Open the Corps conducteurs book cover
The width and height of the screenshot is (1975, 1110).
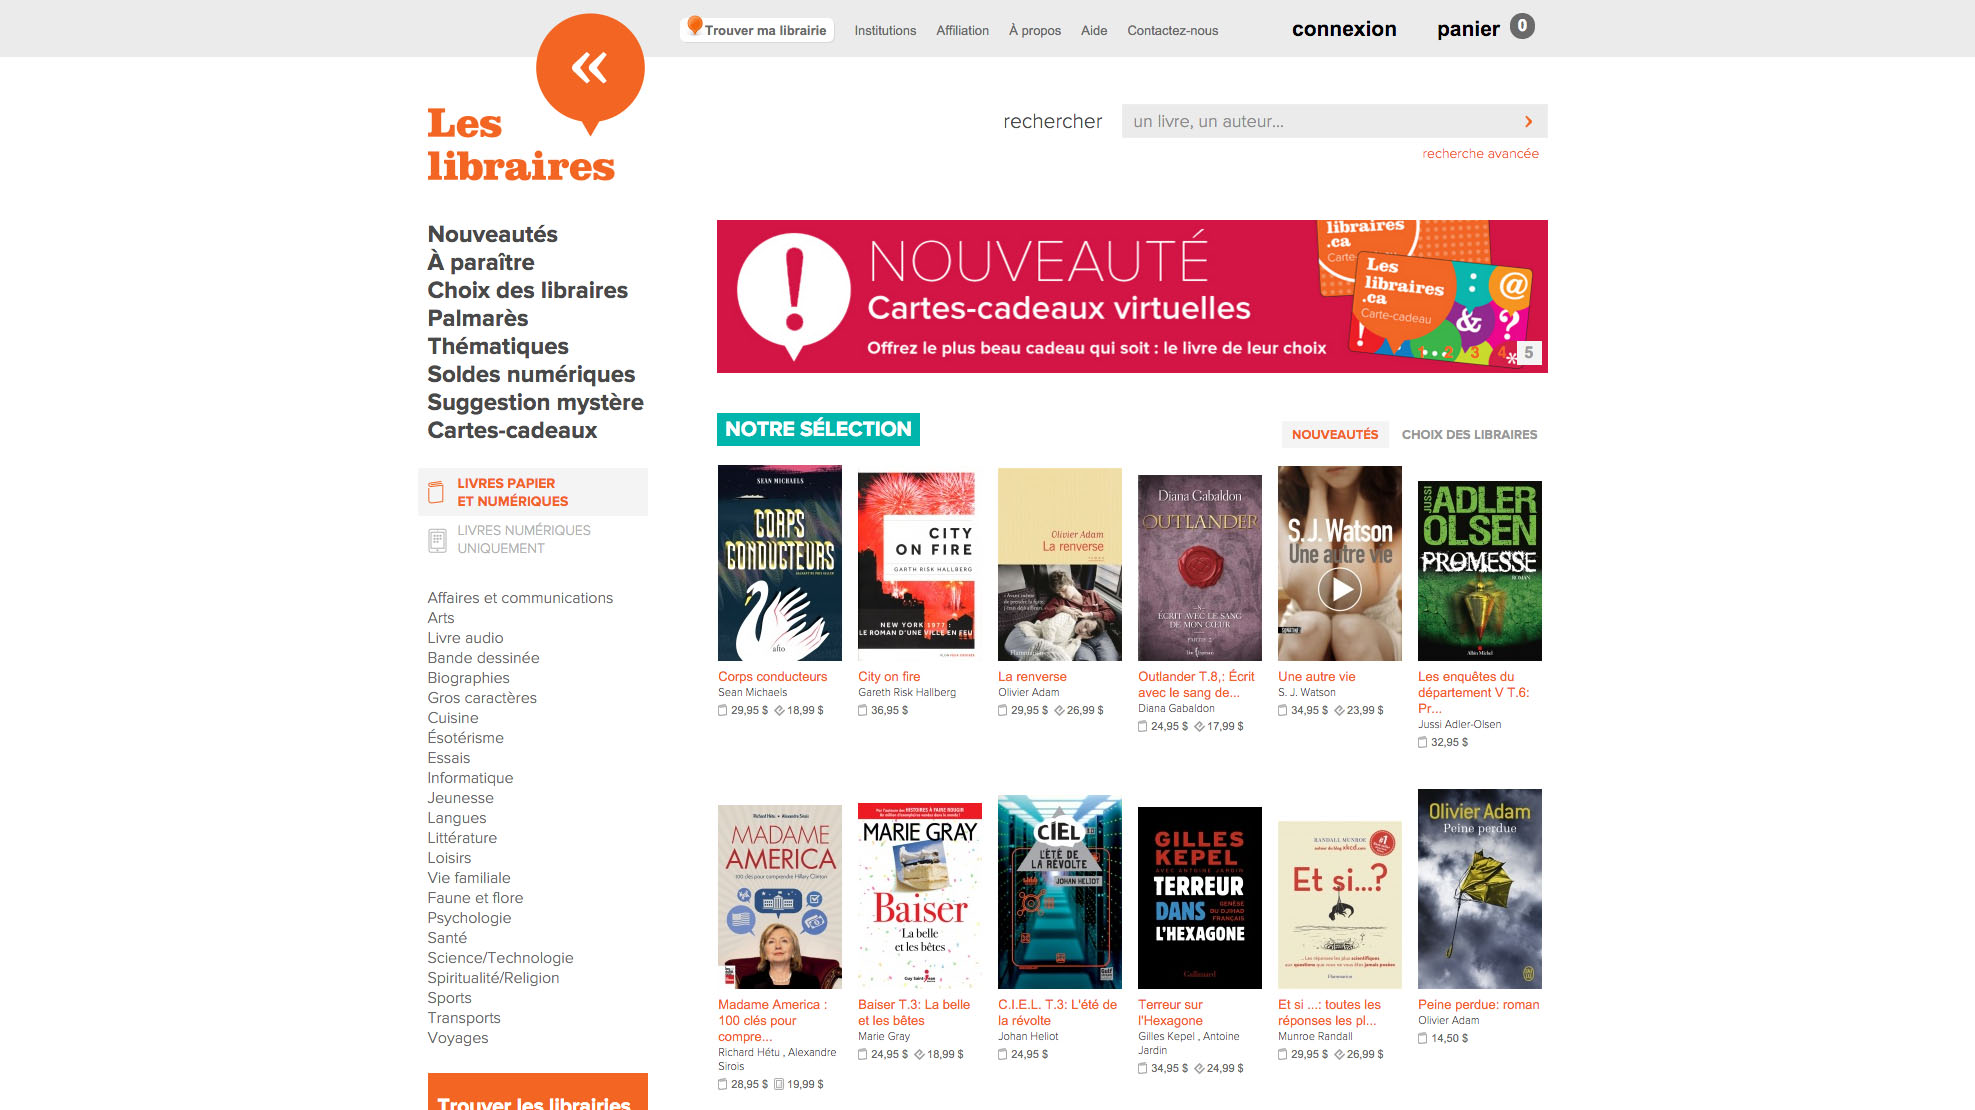tap(780, 563)
